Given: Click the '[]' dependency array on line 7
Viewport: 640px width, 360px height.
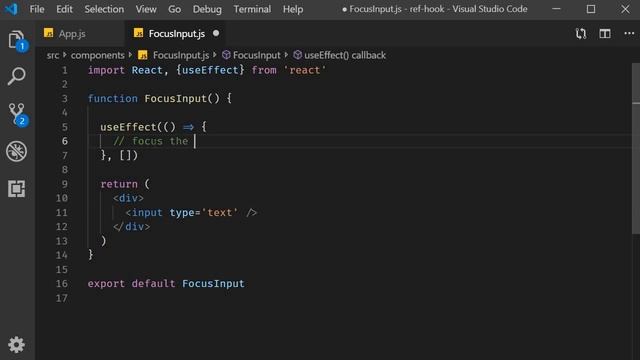Looking at the screenshot, I should (x=125, y=156).
